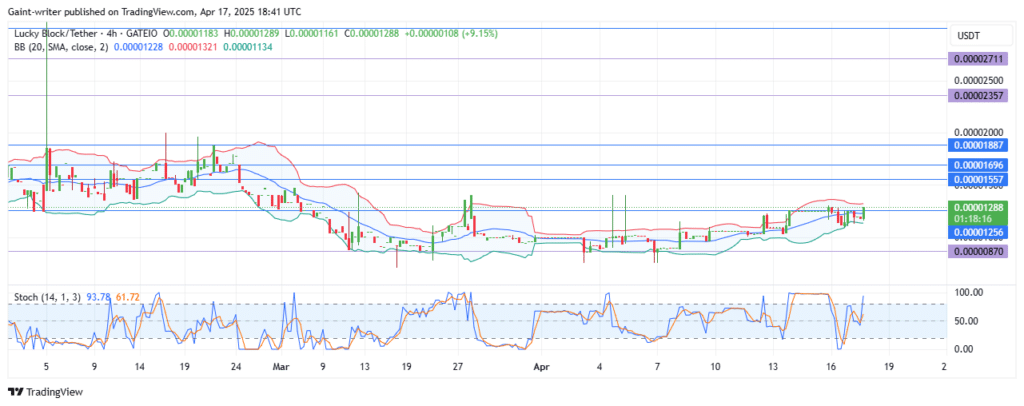1024x406 pixels.
Task: Click the 7 date on time axis
Action: (x=657, y=367)
